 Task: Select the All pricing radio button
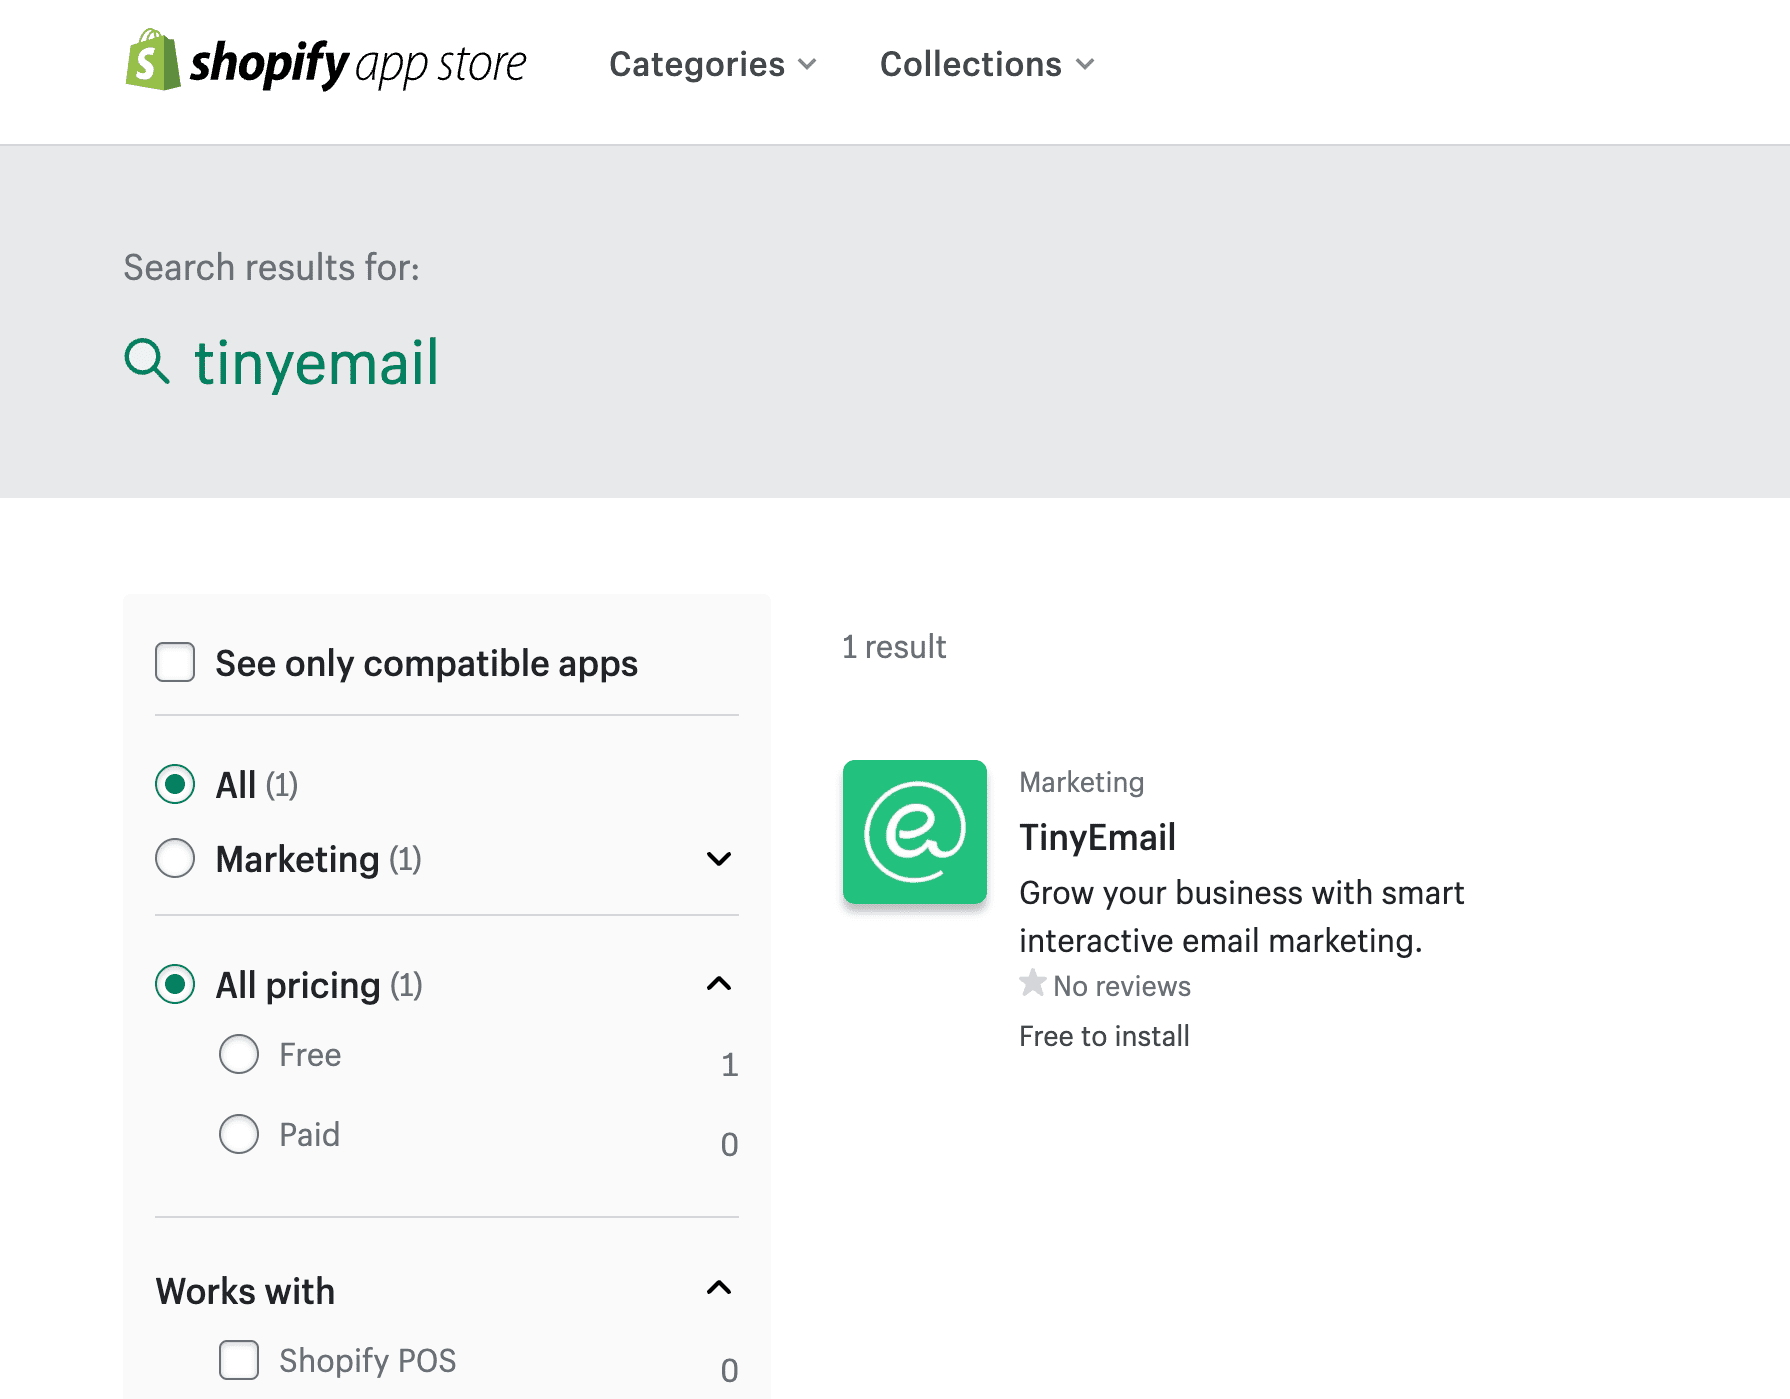point(175,984)
